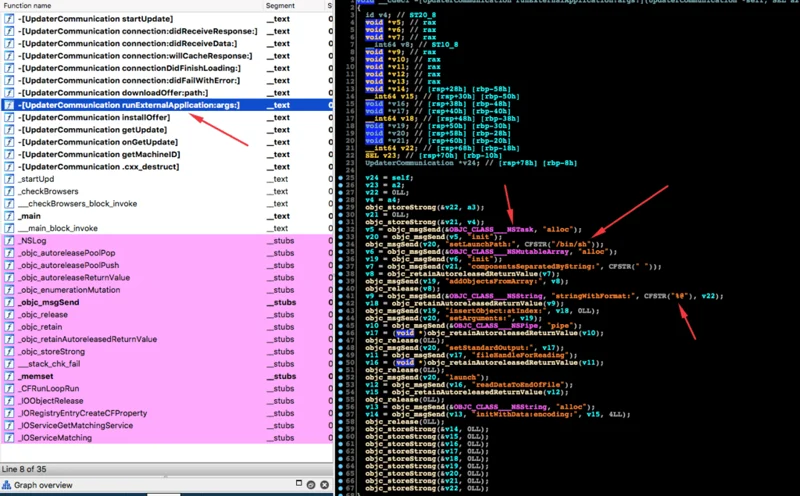Select UpdaterCommunication onGetUpdate function
This screenshot has width=800, height=496.
pyautogui.click(x=97, y=142)
